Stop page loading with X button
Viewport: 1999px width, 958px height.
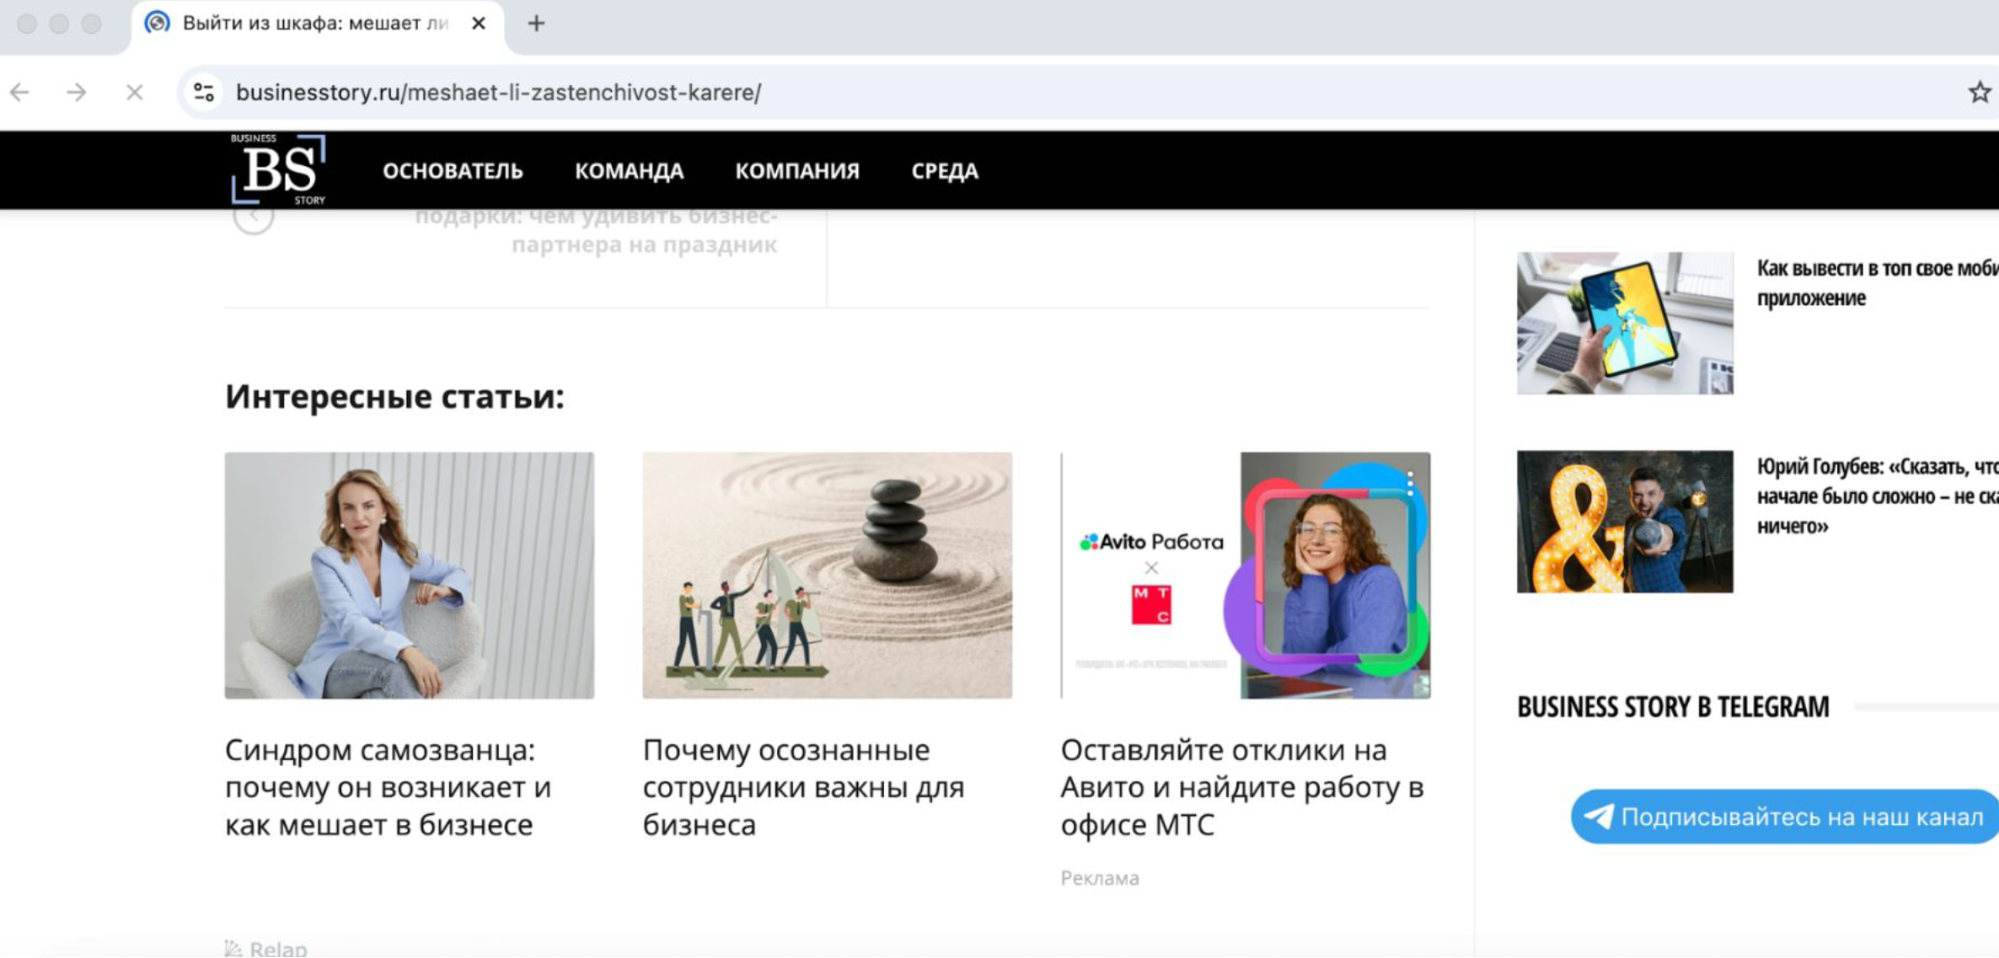click(134, 93)
